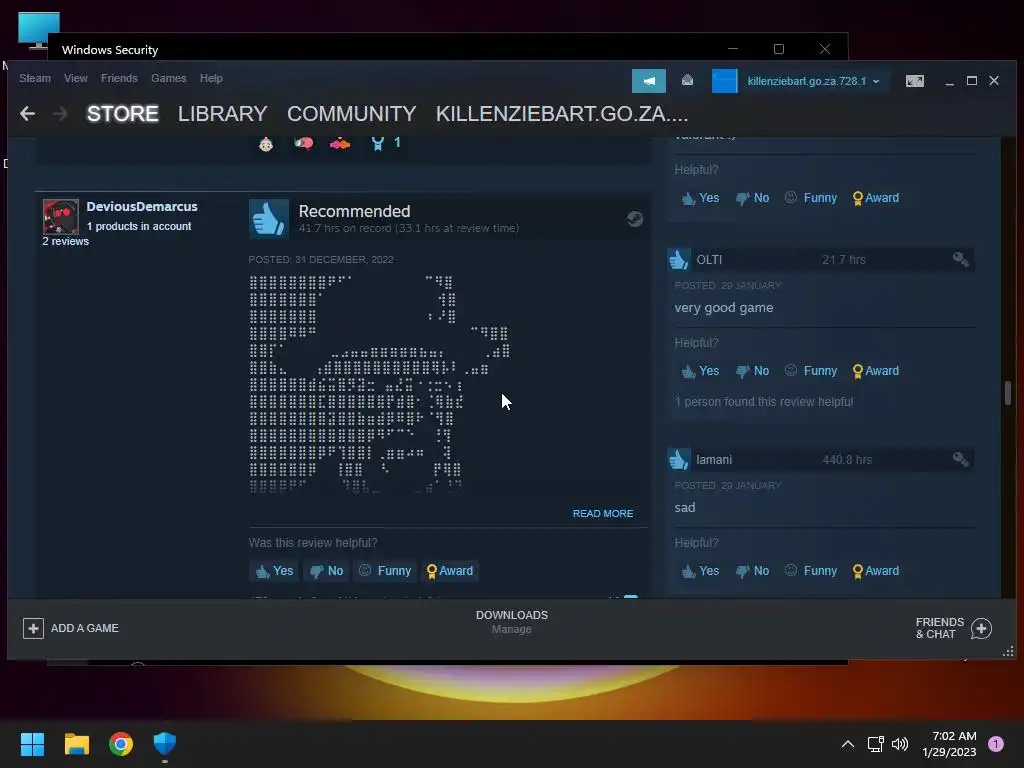This screenshot has height=768, width=1024.
Task: Open DeviousDemarcus's 2 reviews link
Action: click(x=65, y=242)
